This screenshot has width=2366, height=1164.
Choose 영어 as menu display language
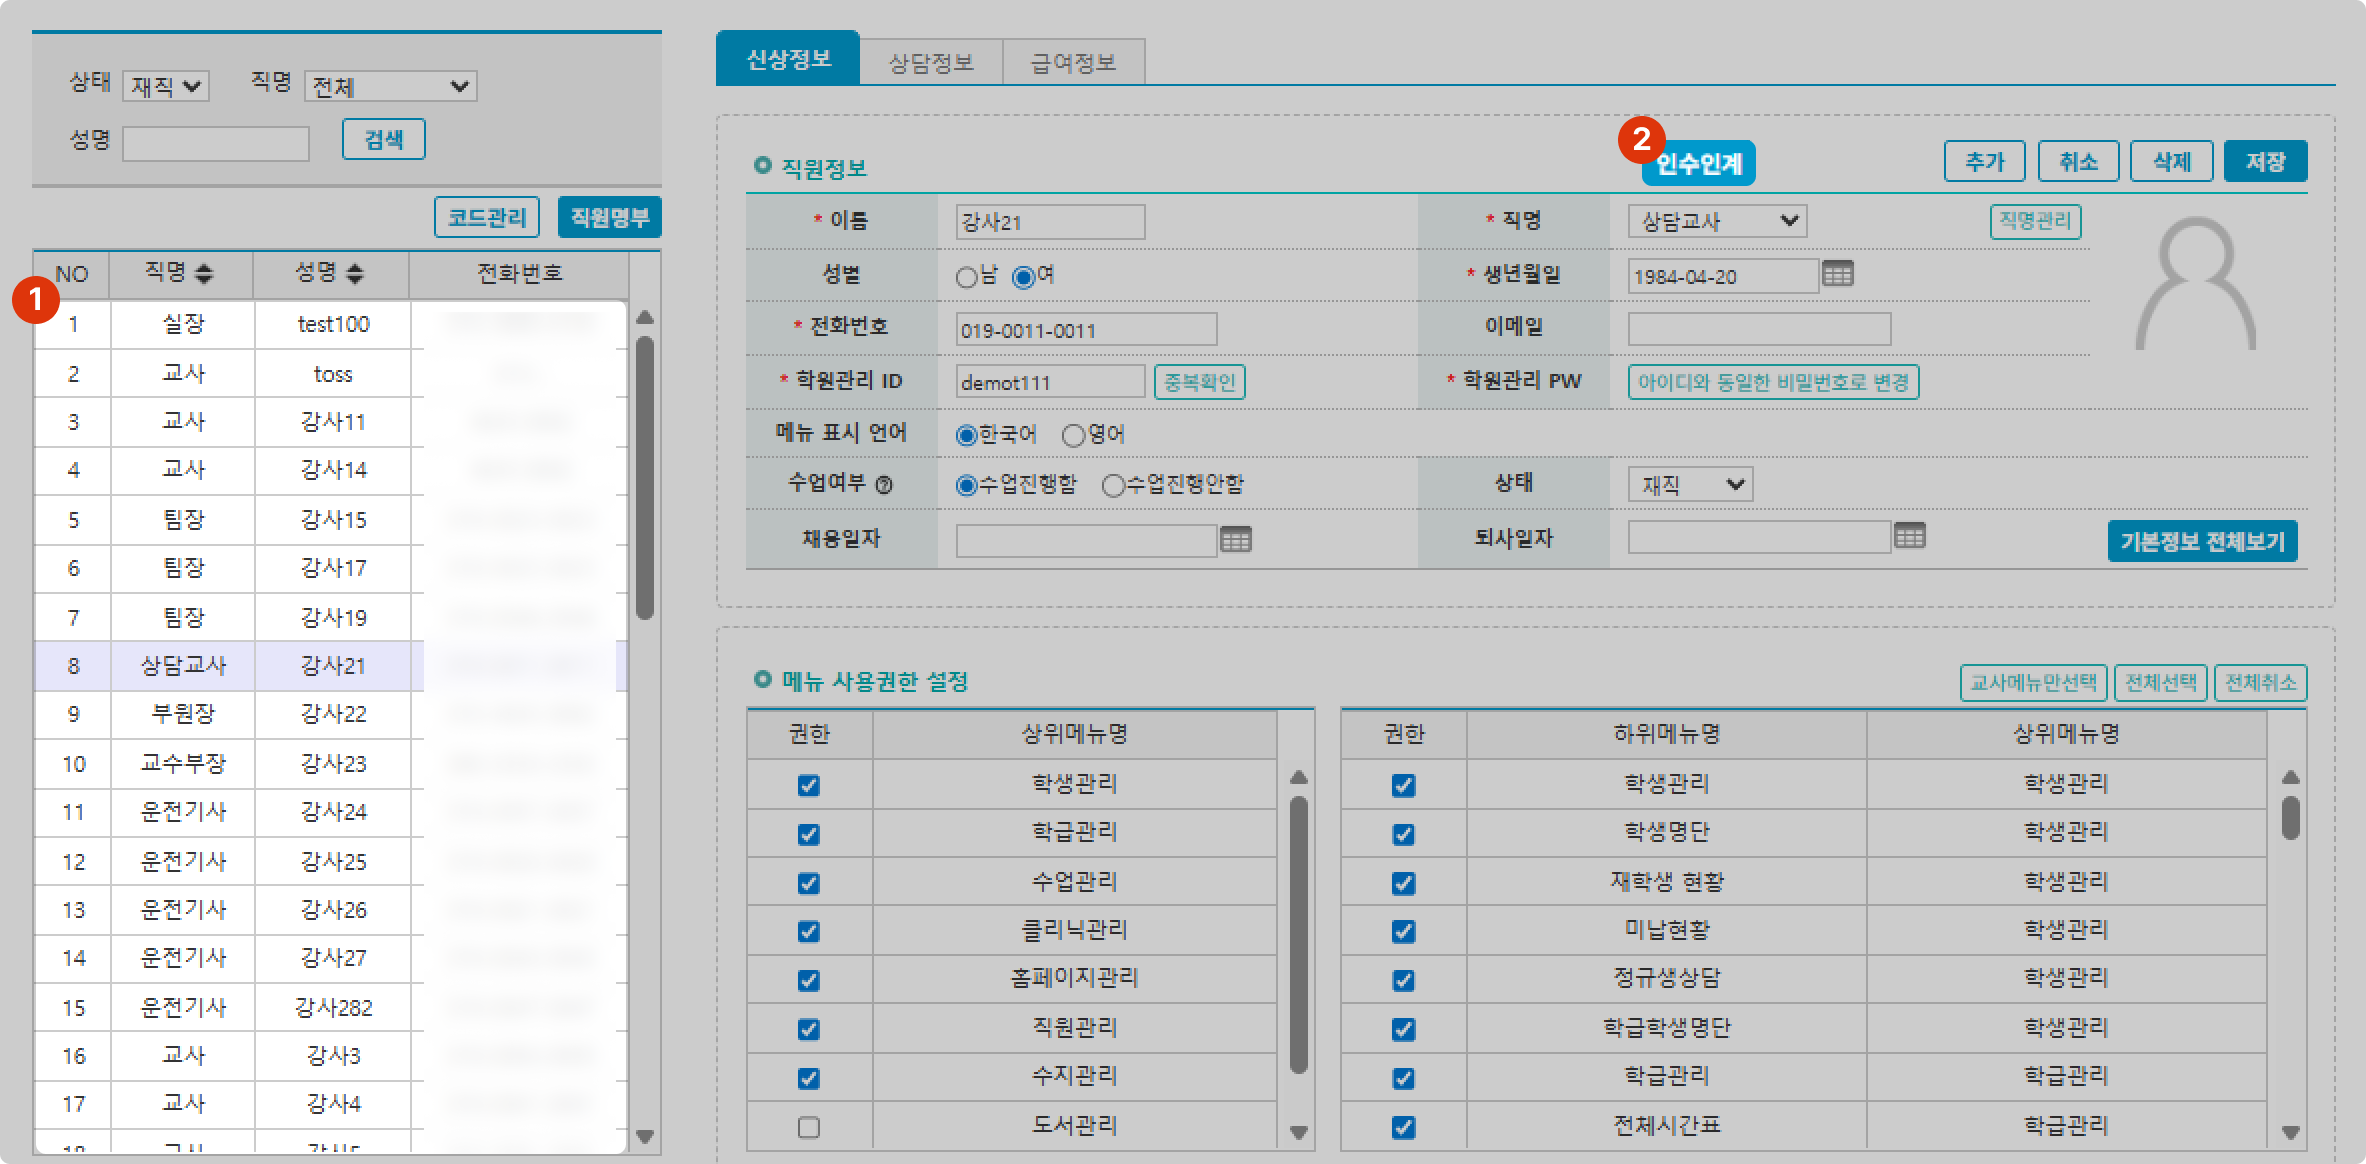point(1074,435)
